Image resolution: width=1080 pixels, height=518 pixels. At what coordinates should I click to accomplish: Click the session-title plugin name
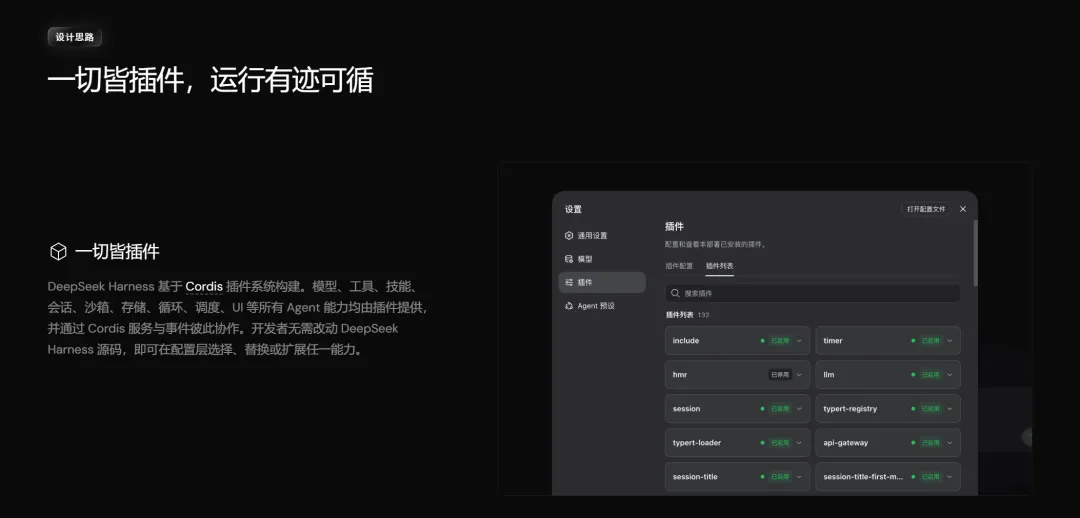tap(695, 477)
